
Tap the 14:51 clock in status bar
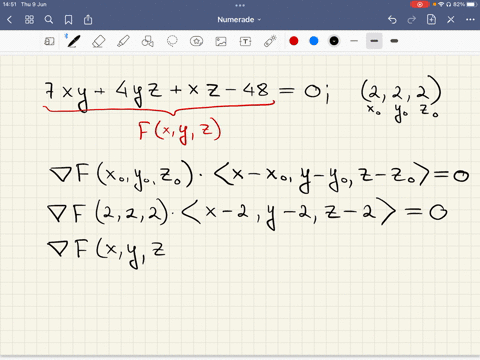point(10,4)
